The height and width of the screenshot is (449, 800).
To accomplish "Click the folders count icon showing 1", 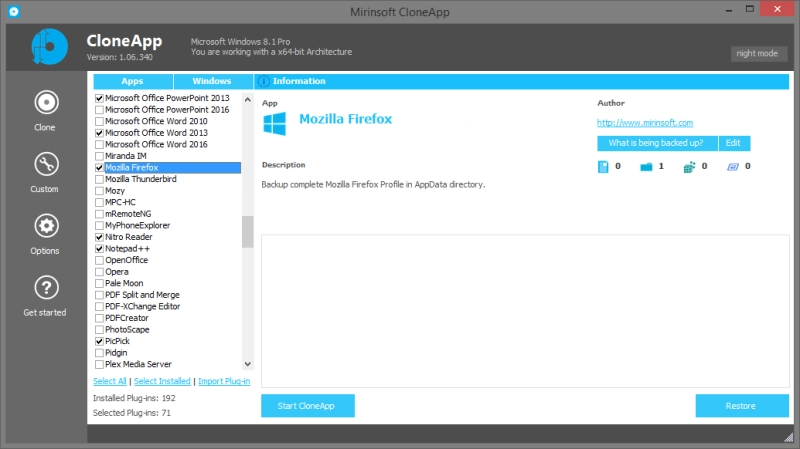I will point(646,167).
